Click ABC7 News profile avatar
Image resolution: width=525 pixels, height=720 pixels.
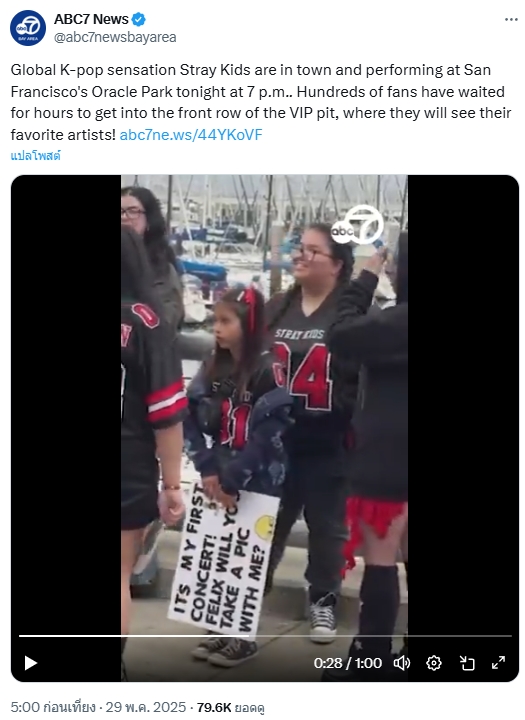pyautogui.click(x=28, y=28)
